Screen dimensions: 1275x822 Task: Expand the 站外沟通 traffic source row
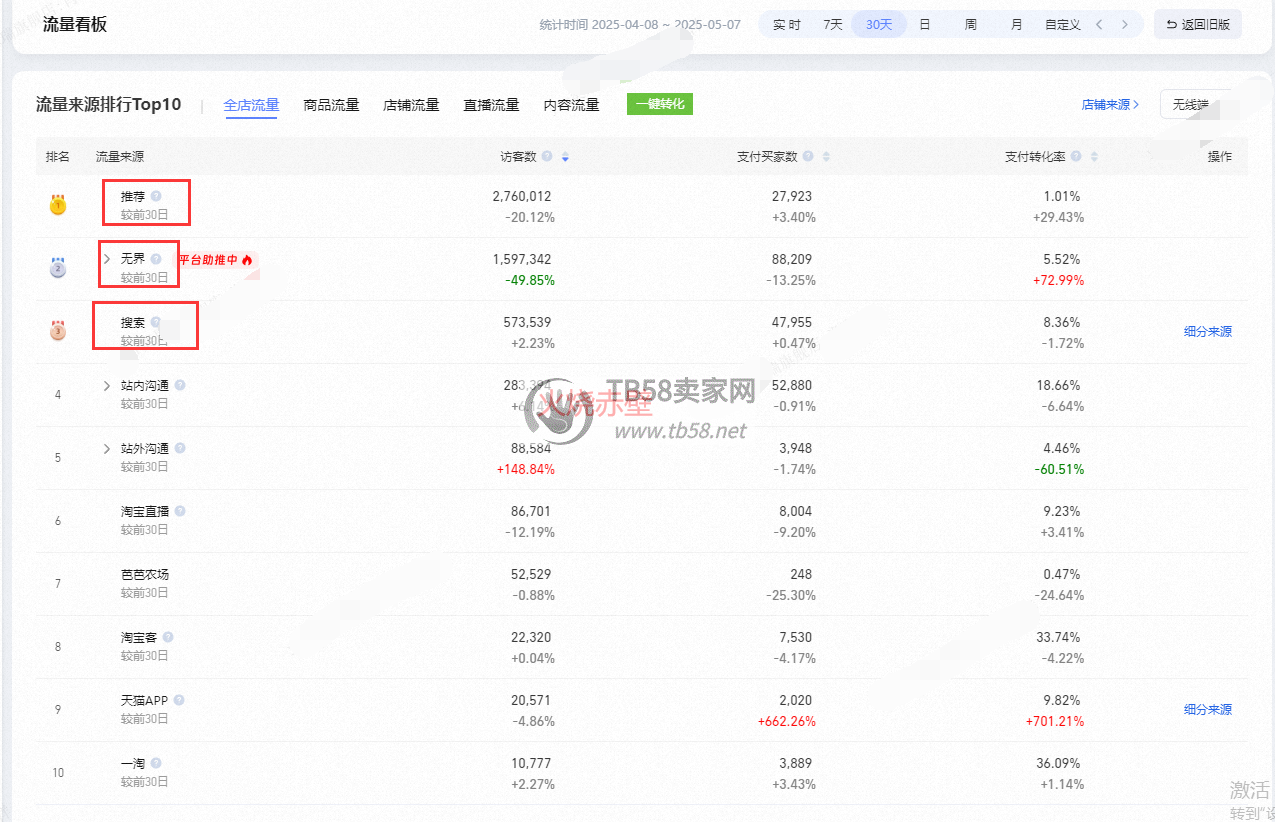107,448
